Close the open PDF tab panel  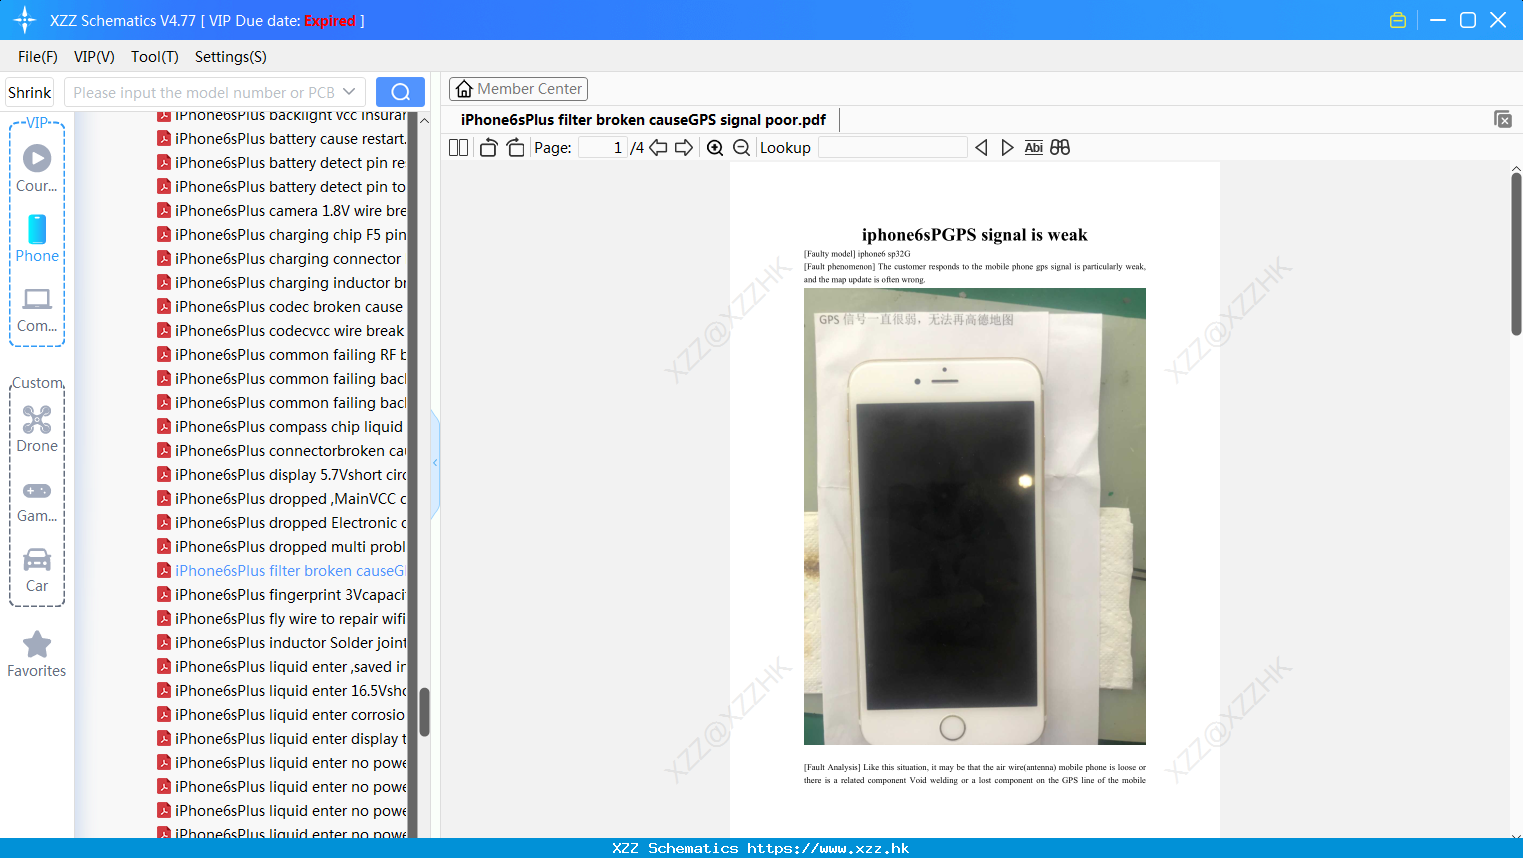pos(1503,119)
